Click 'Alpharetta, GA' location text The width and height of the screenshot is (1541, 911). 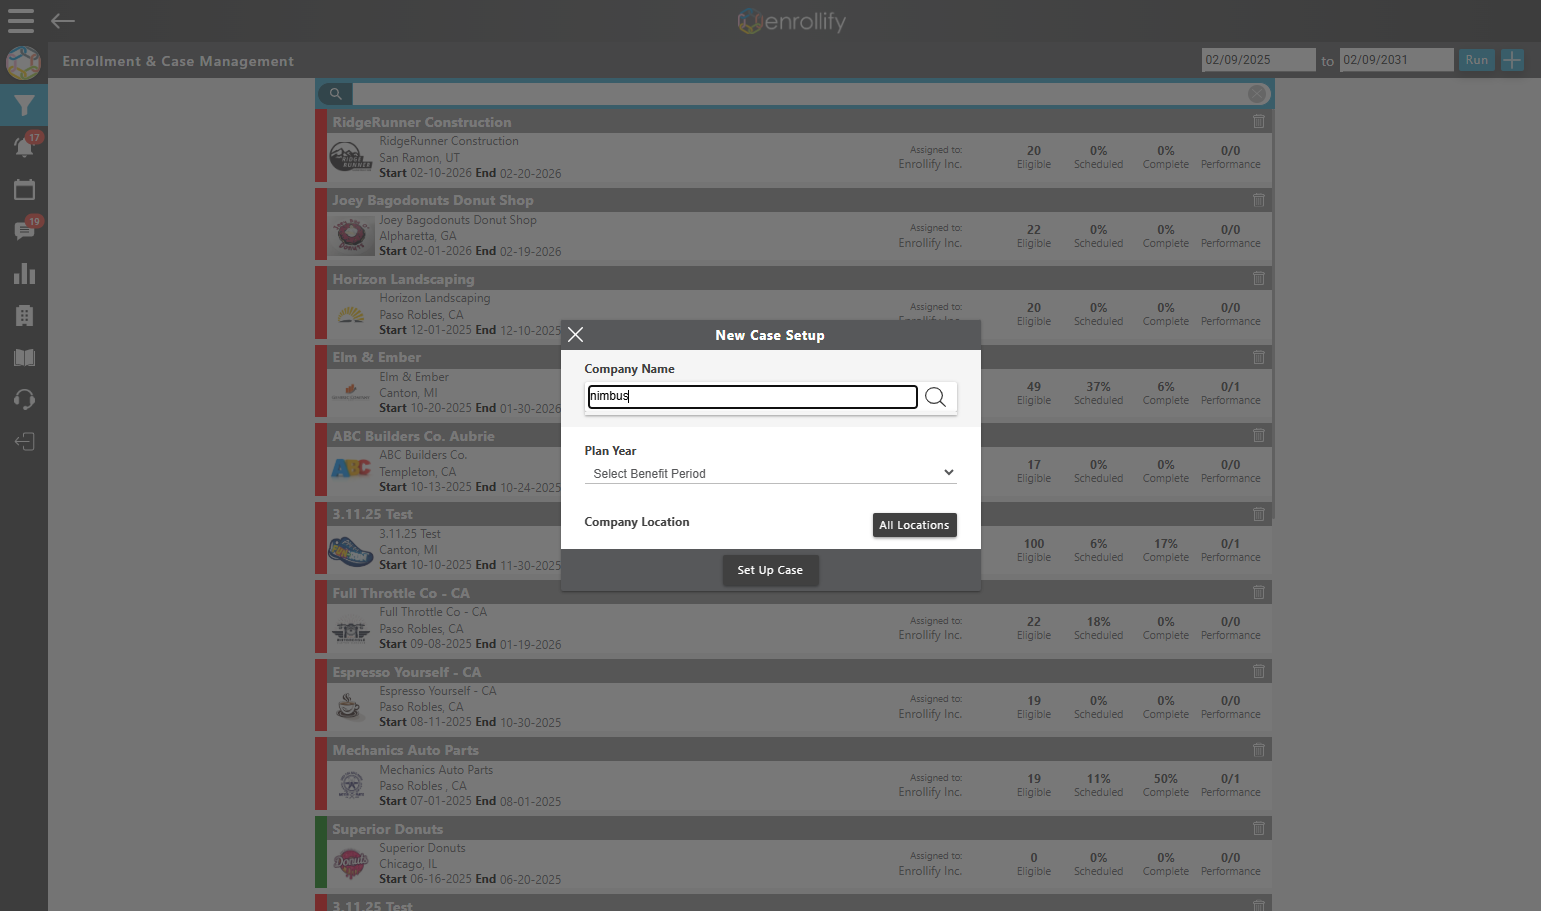(417, 236)
